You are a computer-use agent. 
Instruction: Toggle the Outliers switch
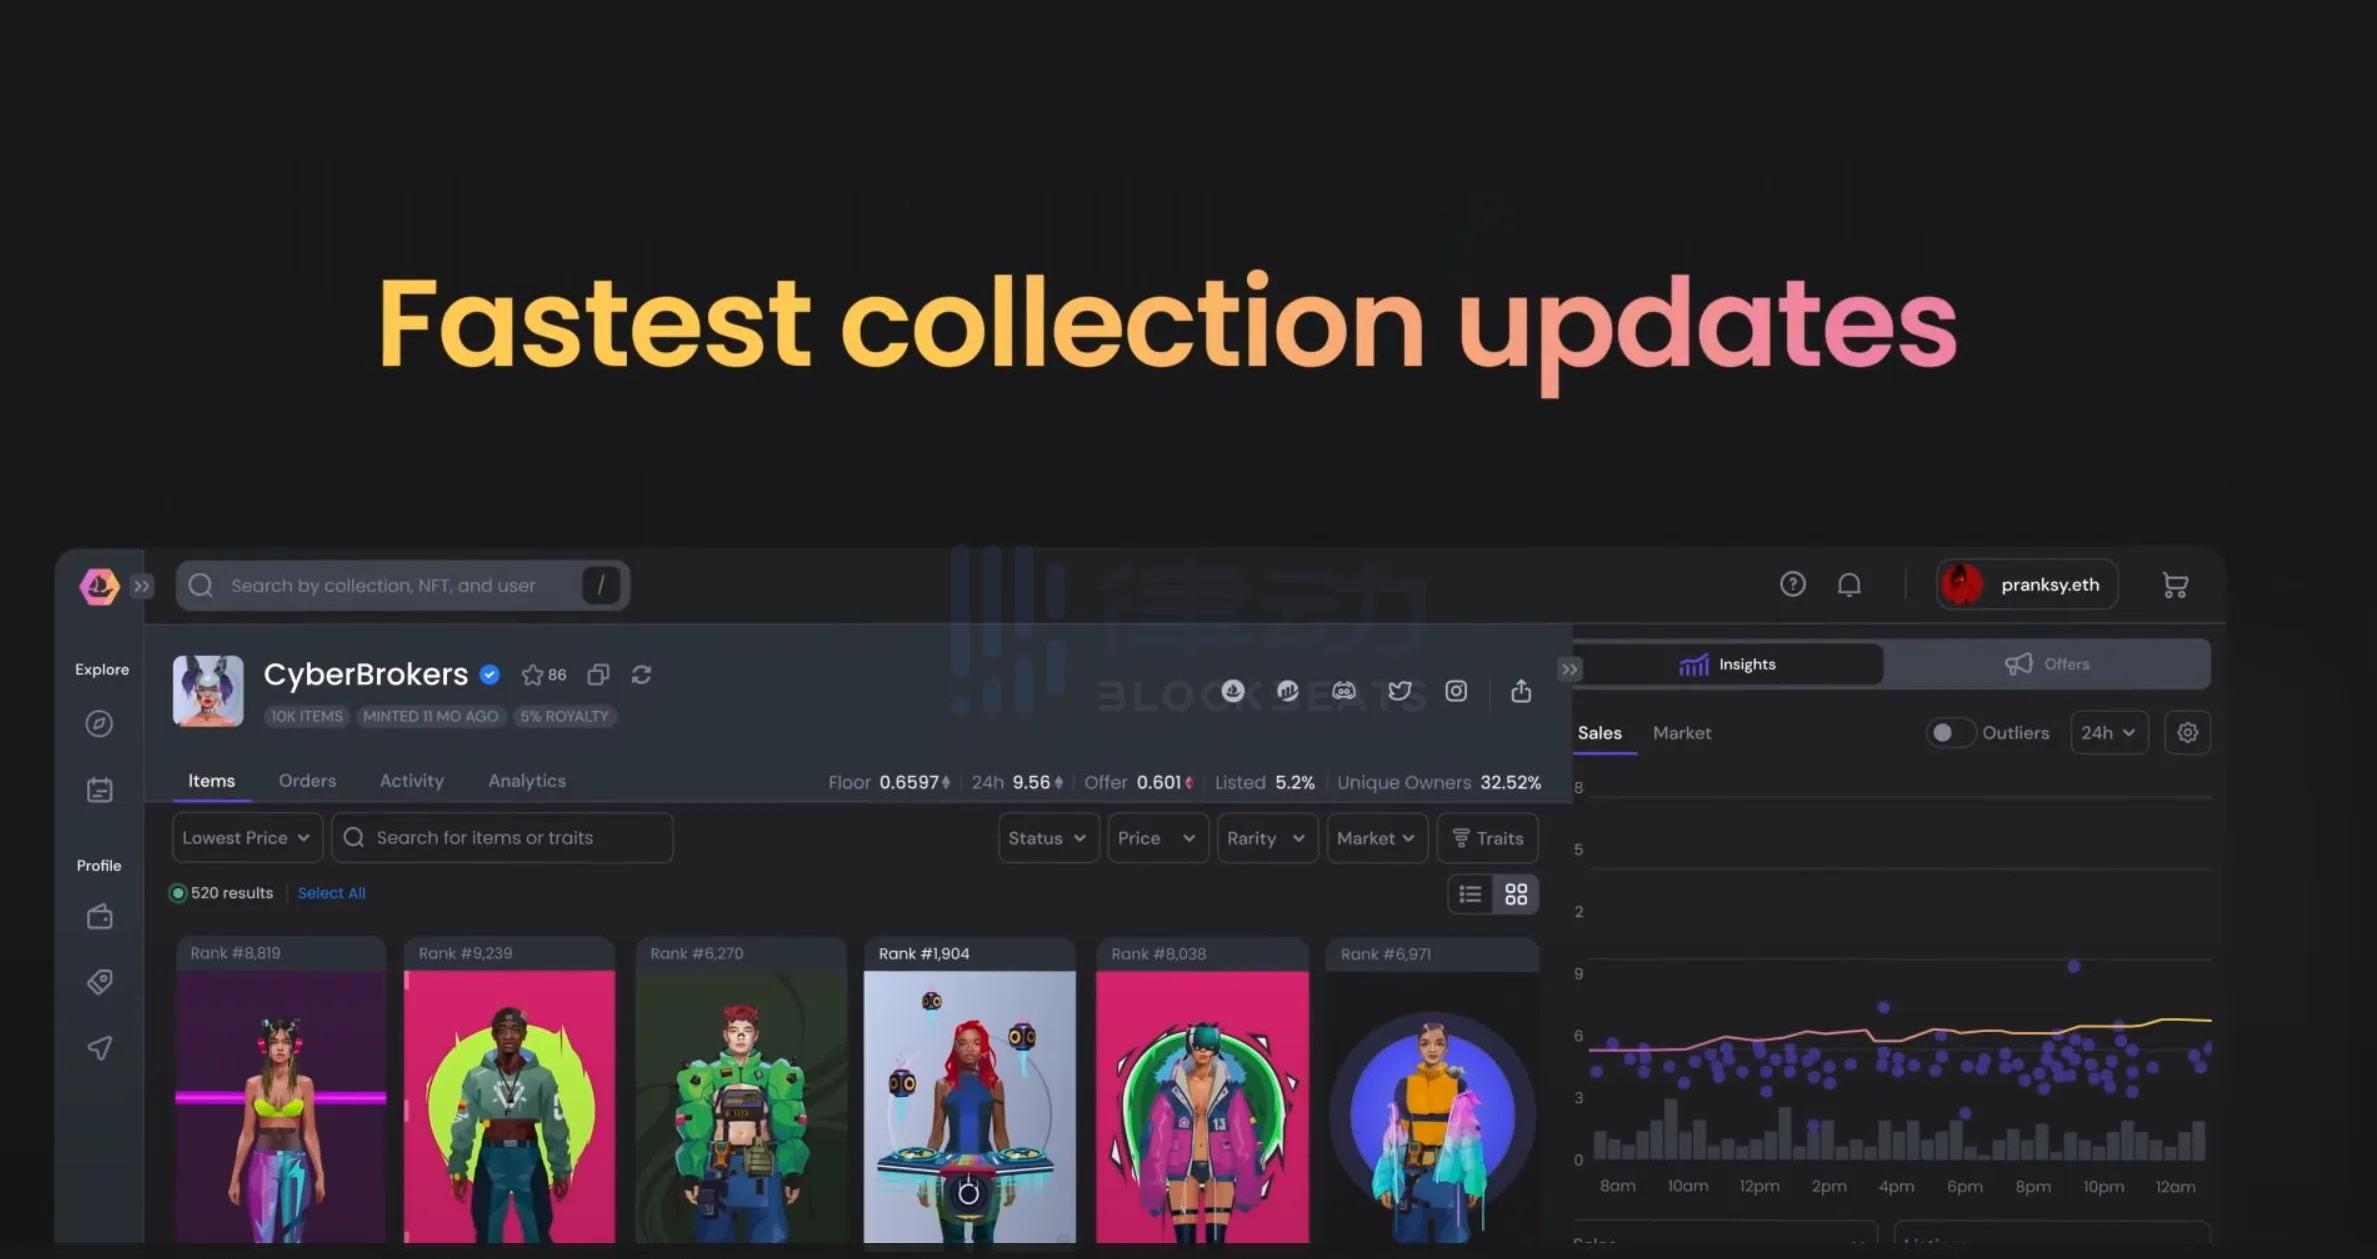coord(1950,733)
